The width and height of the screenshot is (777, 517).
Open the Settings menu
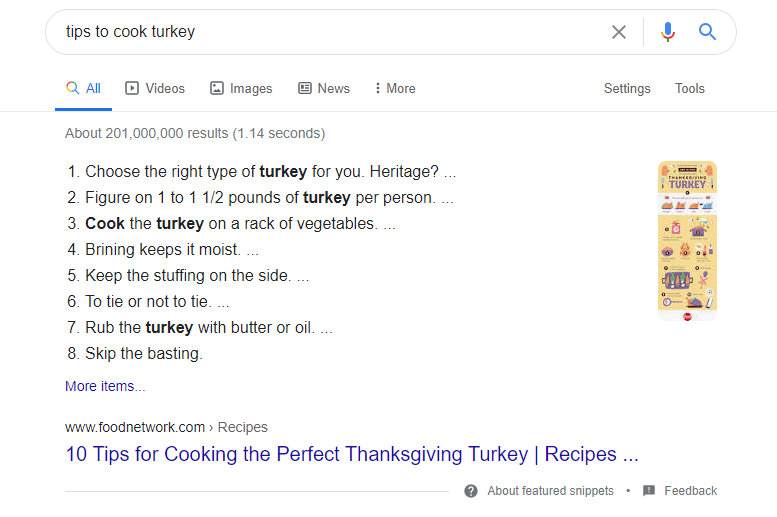627,88
